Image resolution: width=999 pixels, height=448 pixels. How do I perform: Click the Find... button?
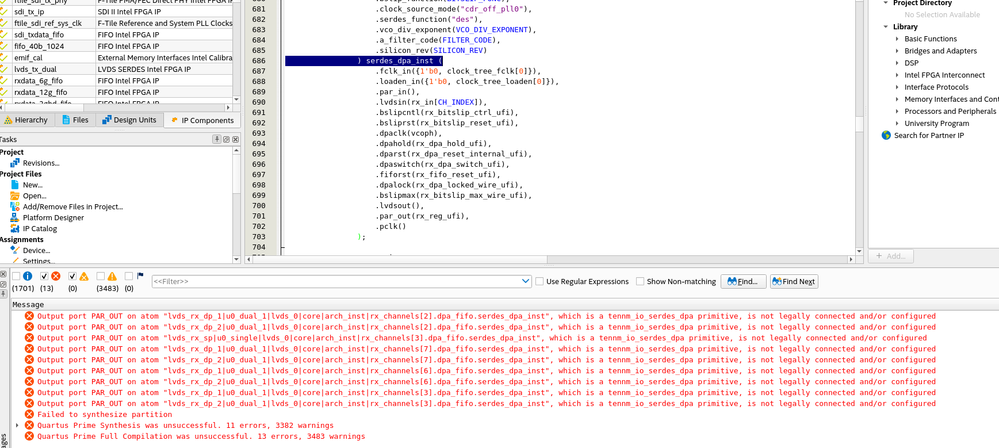tap(744, 281)
